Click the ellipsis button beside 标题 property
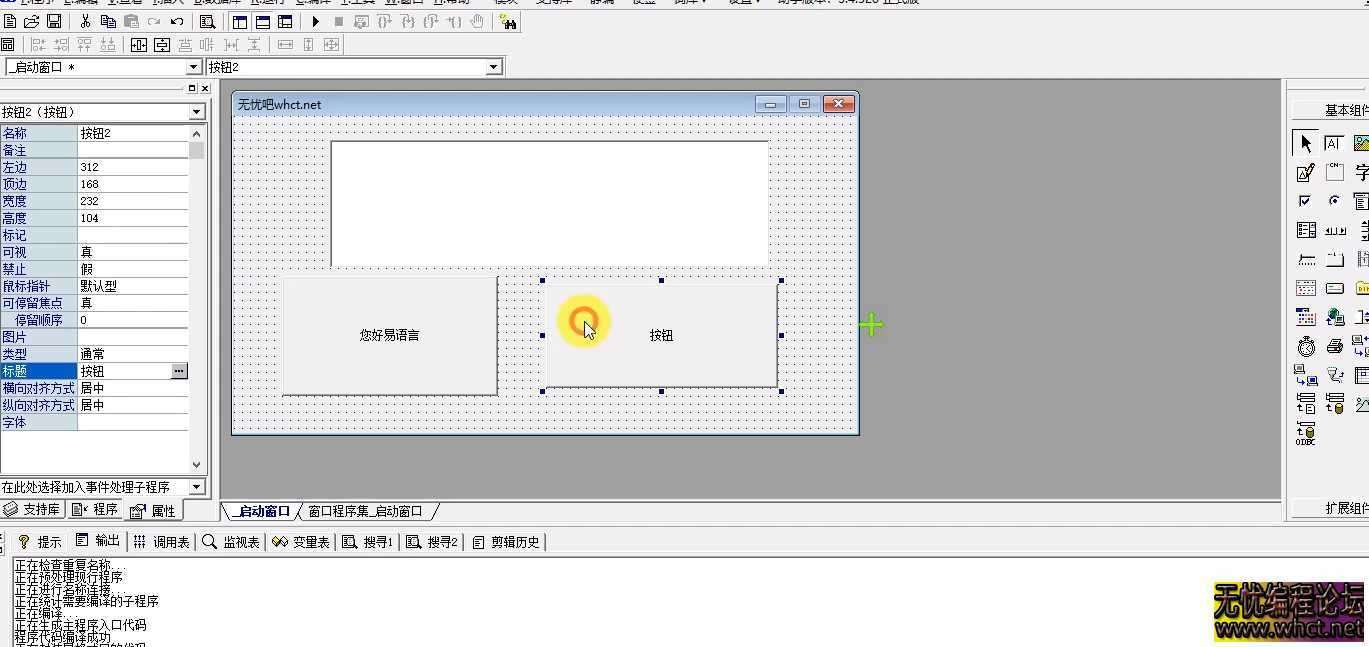1369x647 pixels. coord(179,371)
